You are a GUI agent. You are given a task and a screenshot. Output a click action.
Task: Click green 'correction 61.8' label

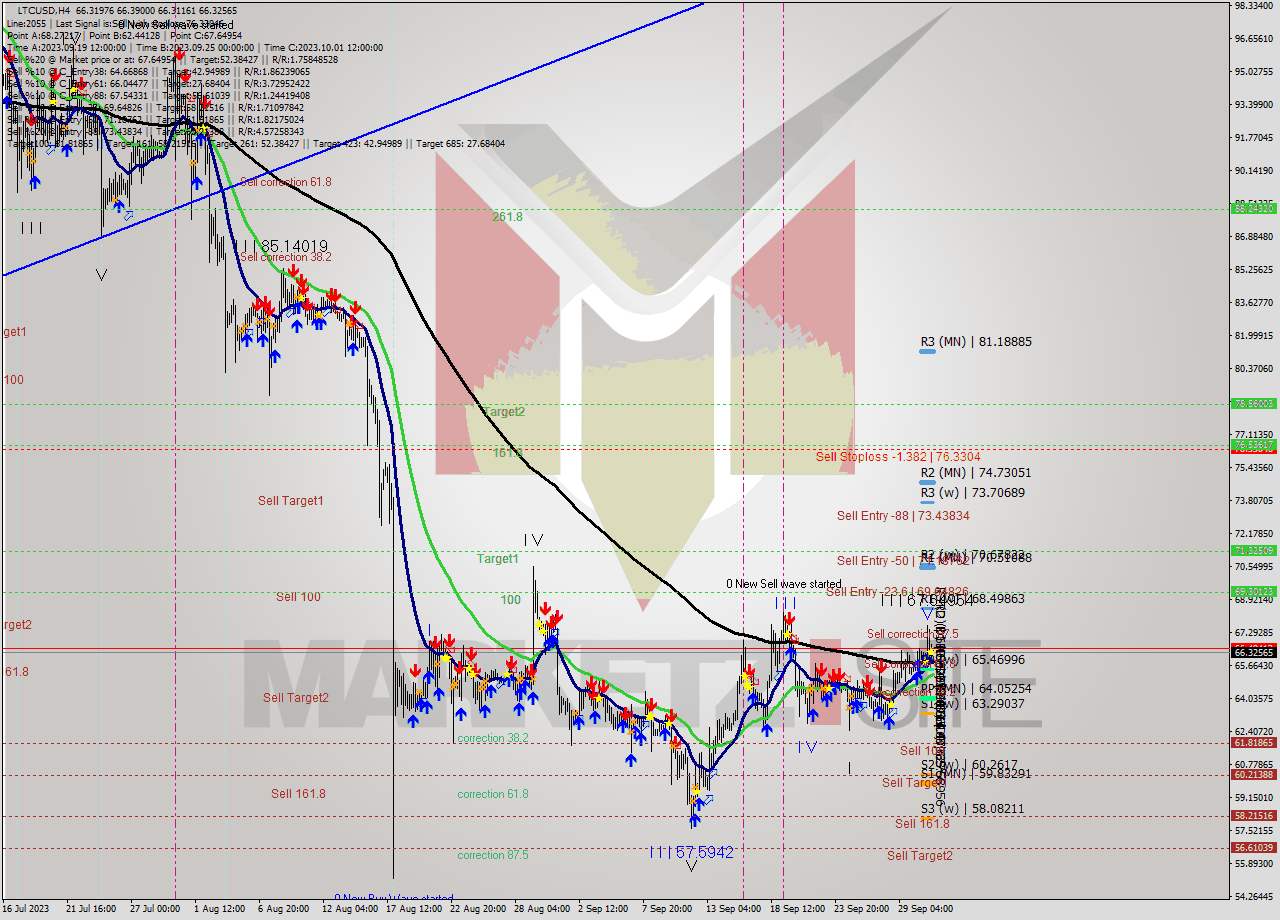493,794
